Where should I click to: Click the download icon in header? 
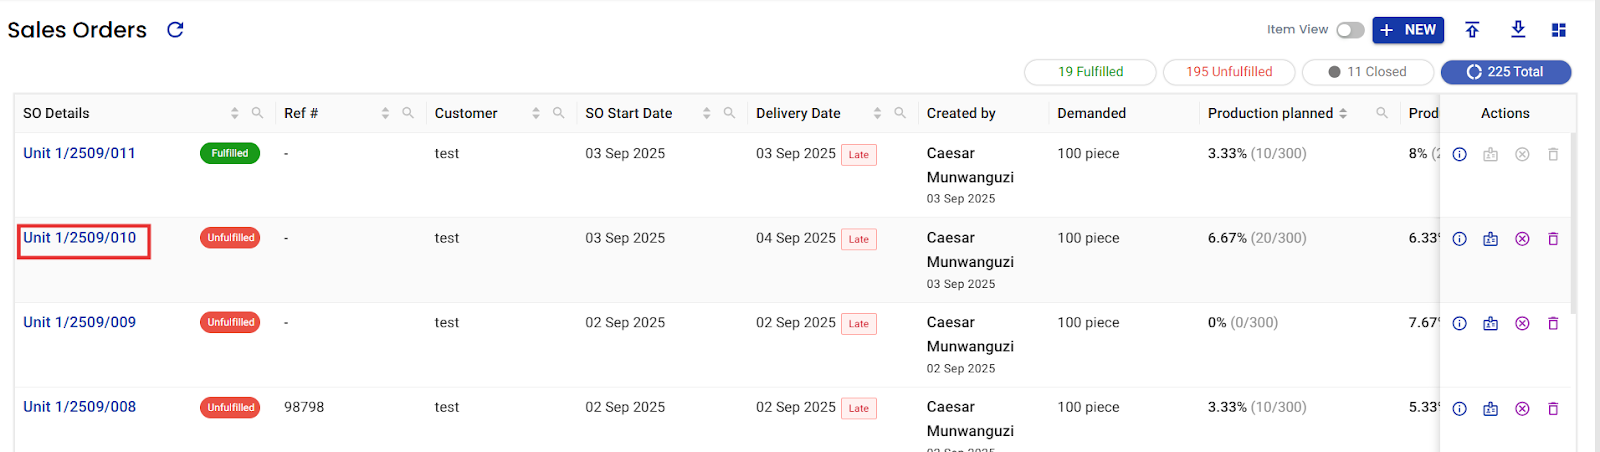1518,30
